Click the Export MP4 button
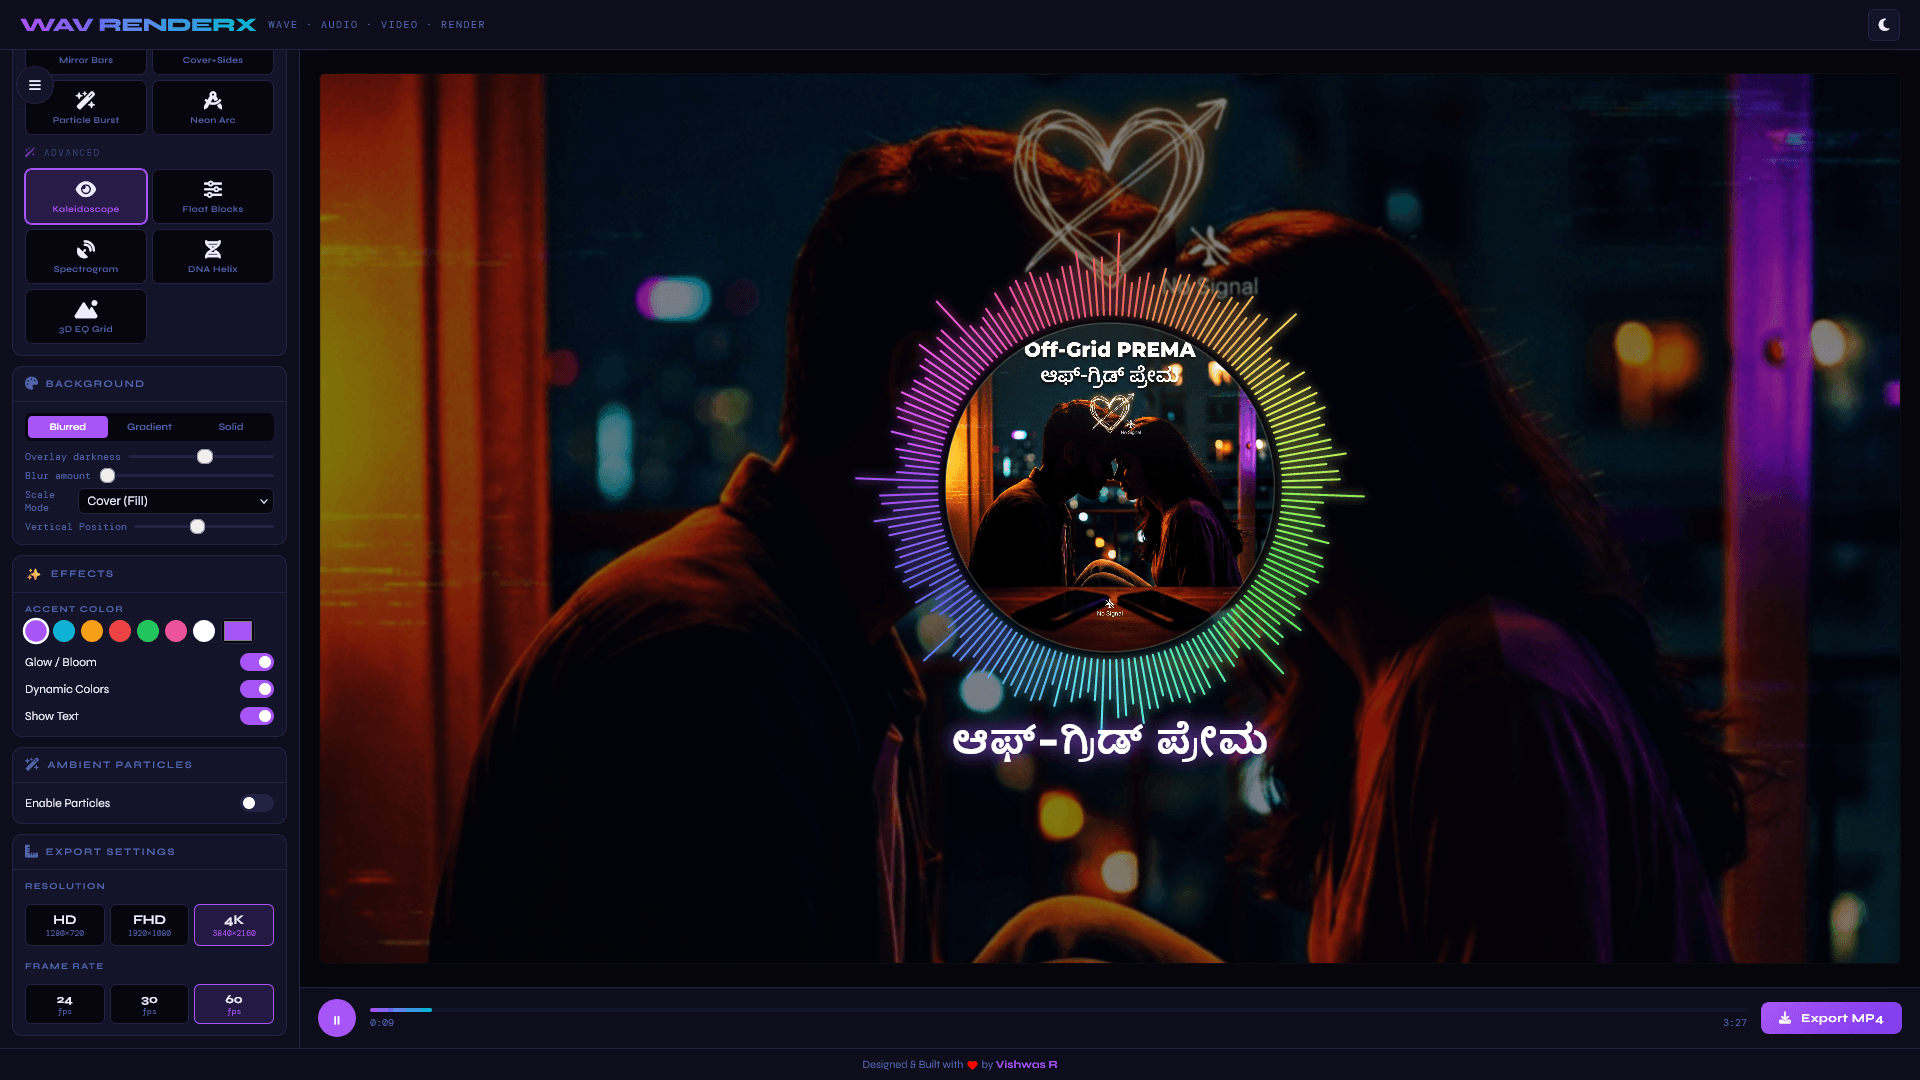 coord(1830,1018)
